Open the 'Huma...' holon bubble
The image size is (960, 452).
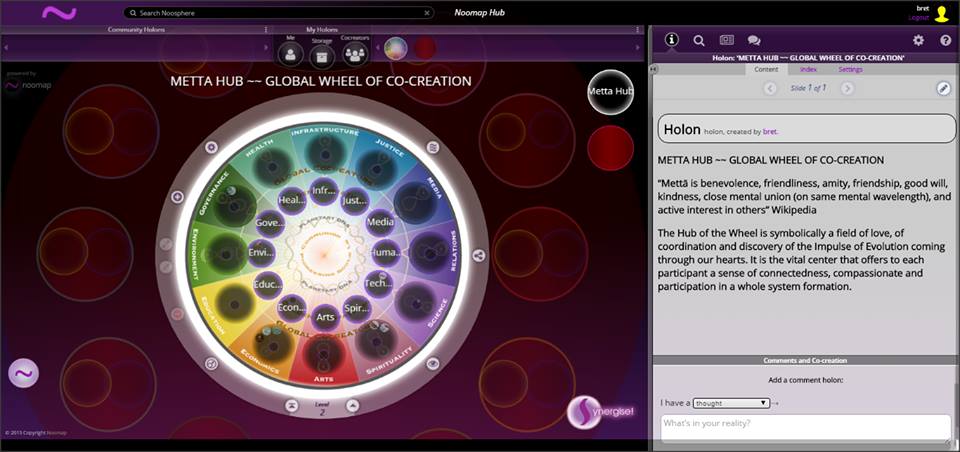point(386,253)
